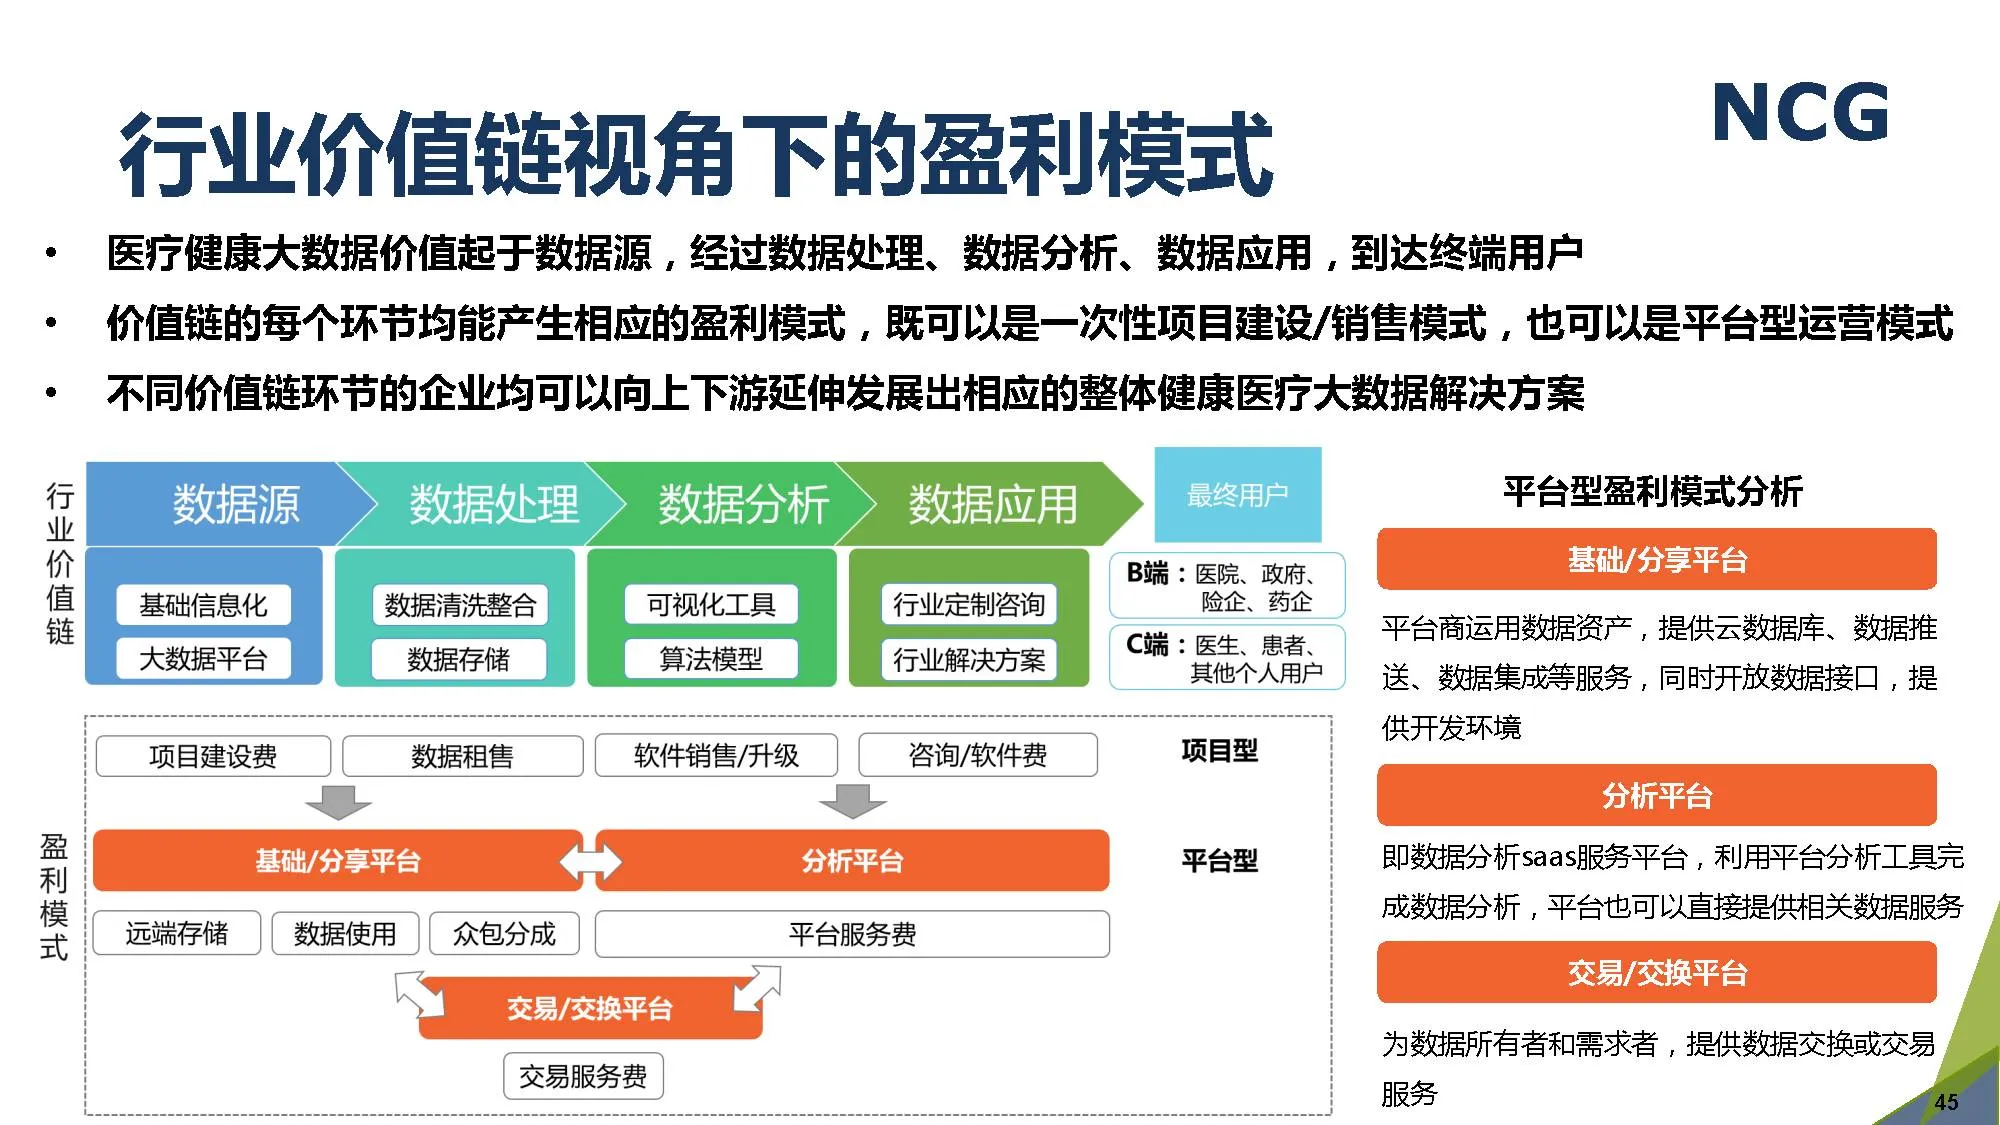The width and height of the screenshot is (2000, 1125).
Task: Click the right-side orange 交易/交换平台 heading
Action: point(1656,973)
